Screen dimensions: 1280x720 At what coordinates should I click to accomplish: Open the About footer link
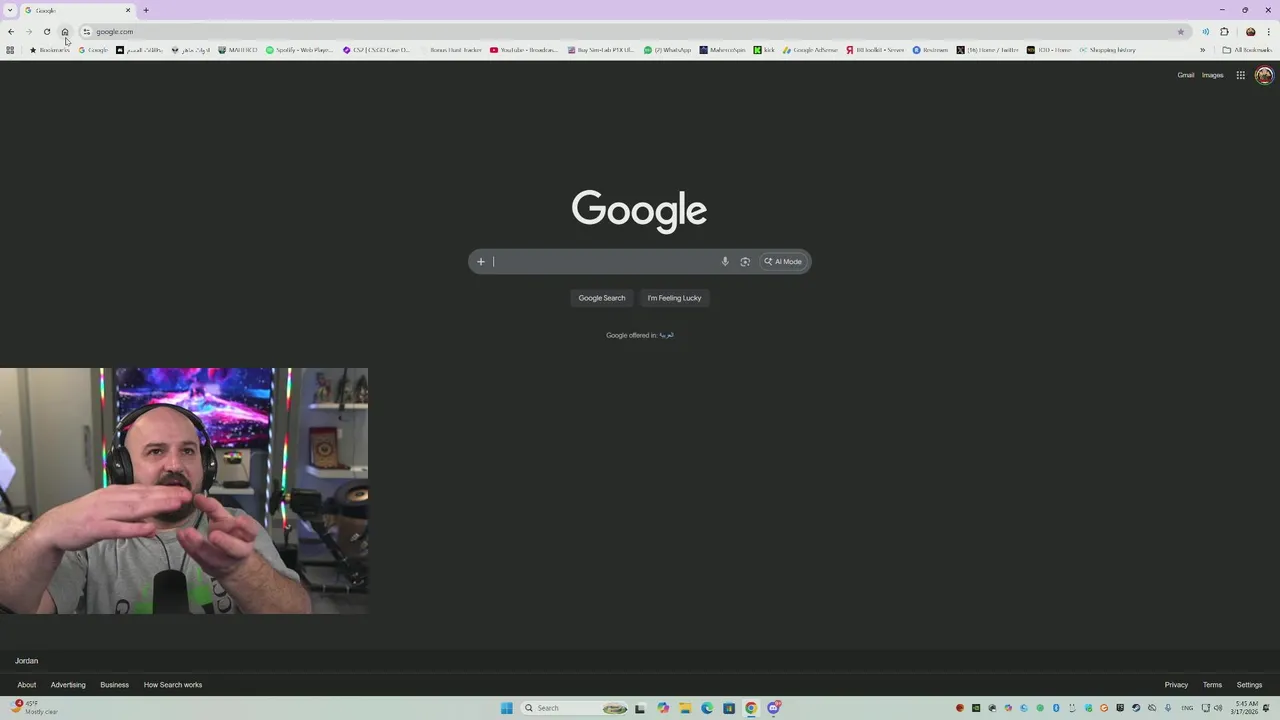tap(27, 685)
